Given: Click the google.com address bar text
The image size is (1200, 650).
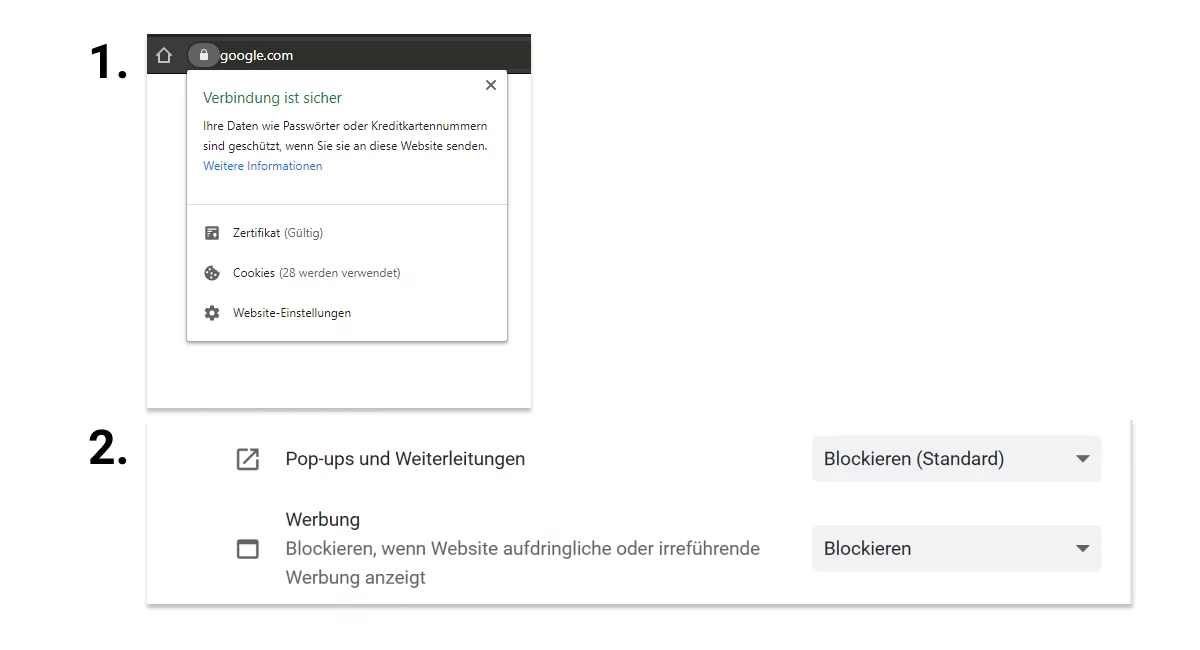Looking at the screenshot, I should point(257,55).
